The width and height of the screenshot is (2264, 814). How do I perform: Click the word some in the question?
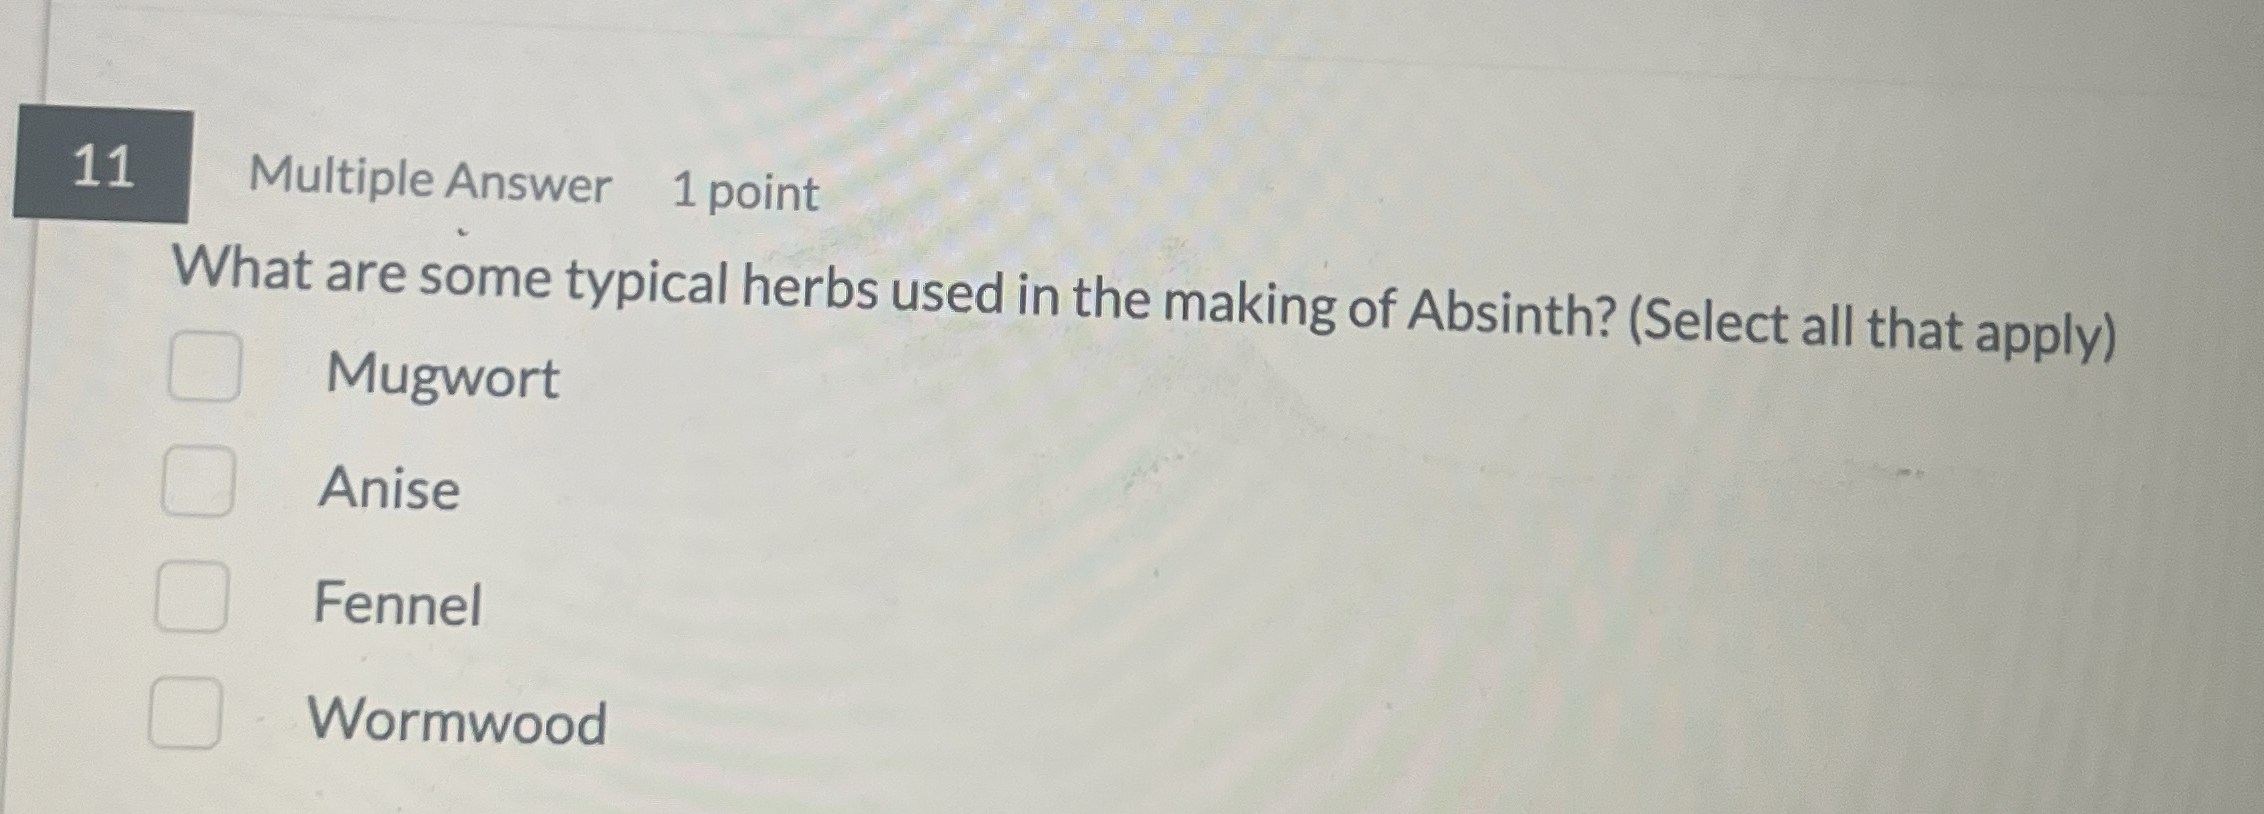(x=484, y=277)
